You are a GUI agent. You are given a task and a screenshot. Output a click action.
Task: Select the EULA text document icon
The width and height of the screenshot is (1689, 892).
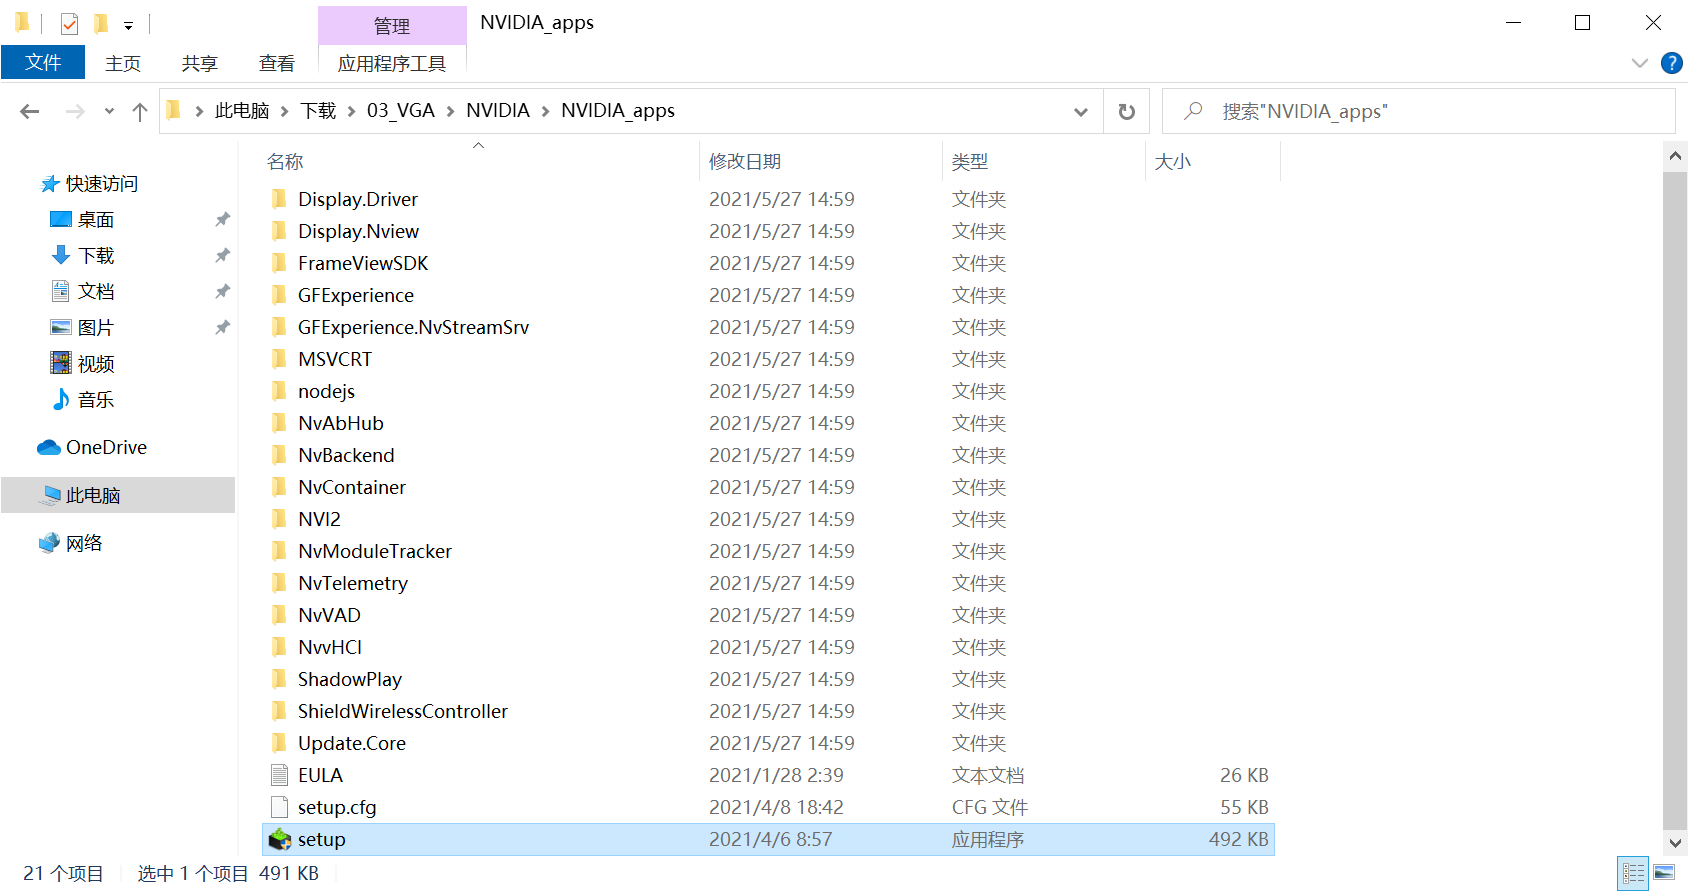coord(280,775)
